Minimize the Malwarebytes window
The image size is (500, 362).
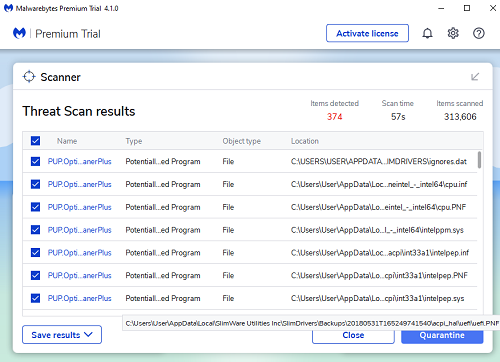tap(441, 8)
